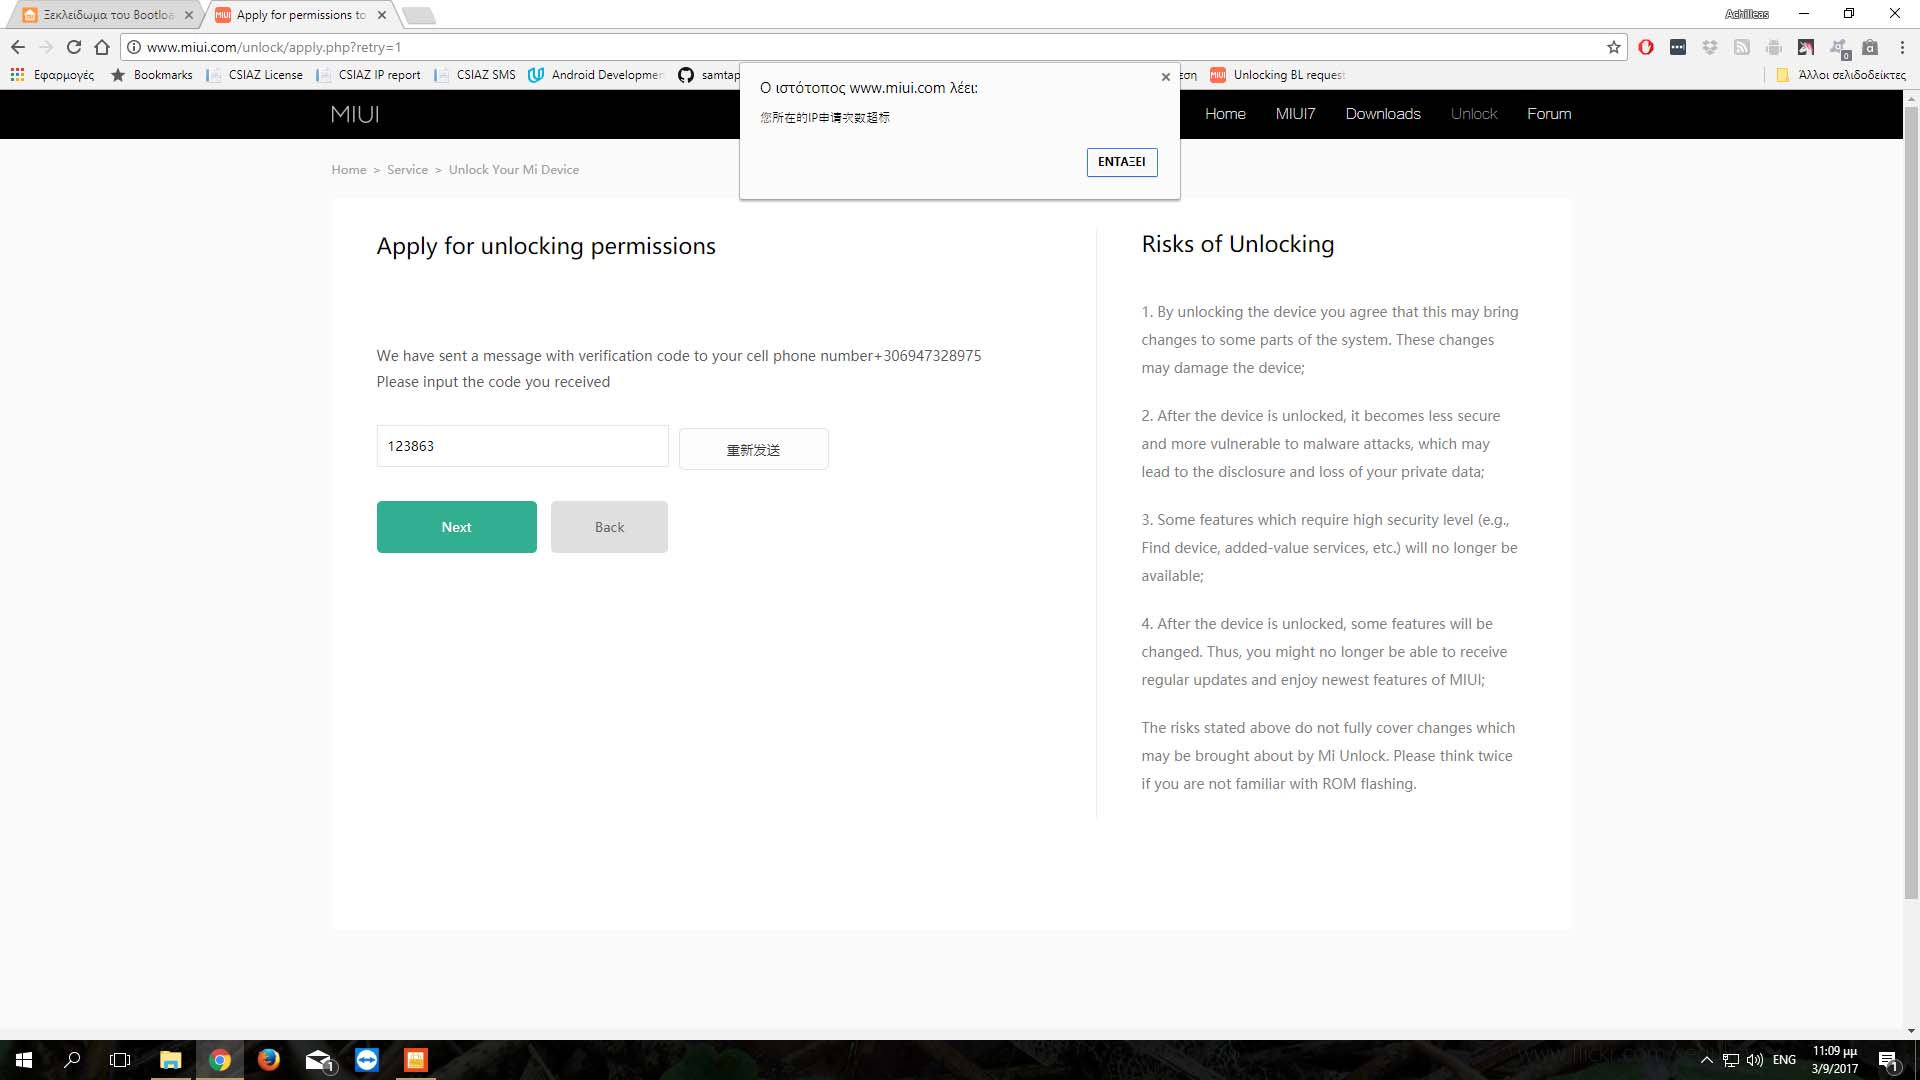Image resolution: width=1920 pixels, height=1080 pixels.
Task: Reload the page with the refresh icon
Action: tap(73, 47)
